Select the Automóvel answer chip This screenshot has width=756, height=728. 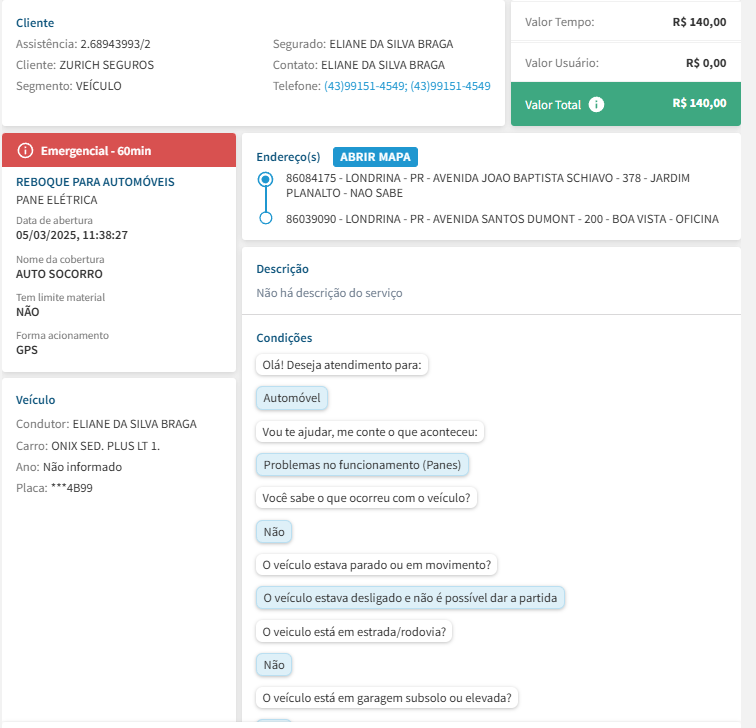pyautogui.click(x=292, y=398)
